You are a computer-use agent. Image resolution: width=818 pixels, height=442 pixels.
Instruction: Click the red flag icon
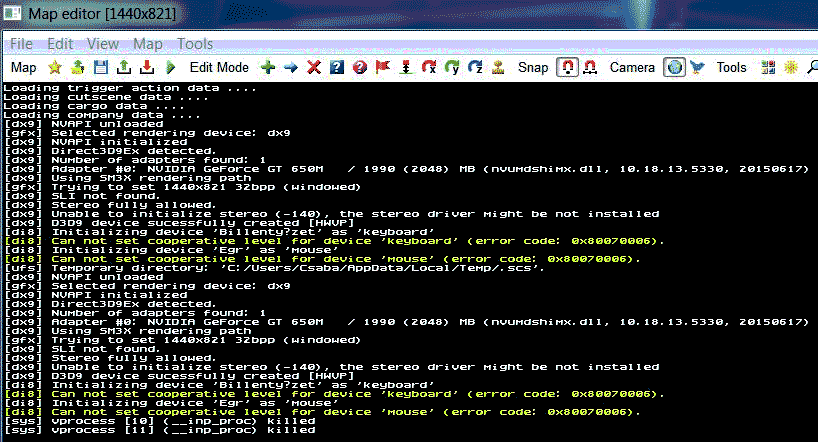382,67
